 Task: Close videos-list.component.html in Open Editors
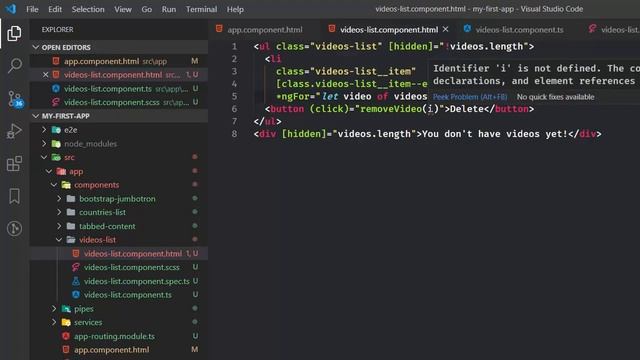click(45, 75)
